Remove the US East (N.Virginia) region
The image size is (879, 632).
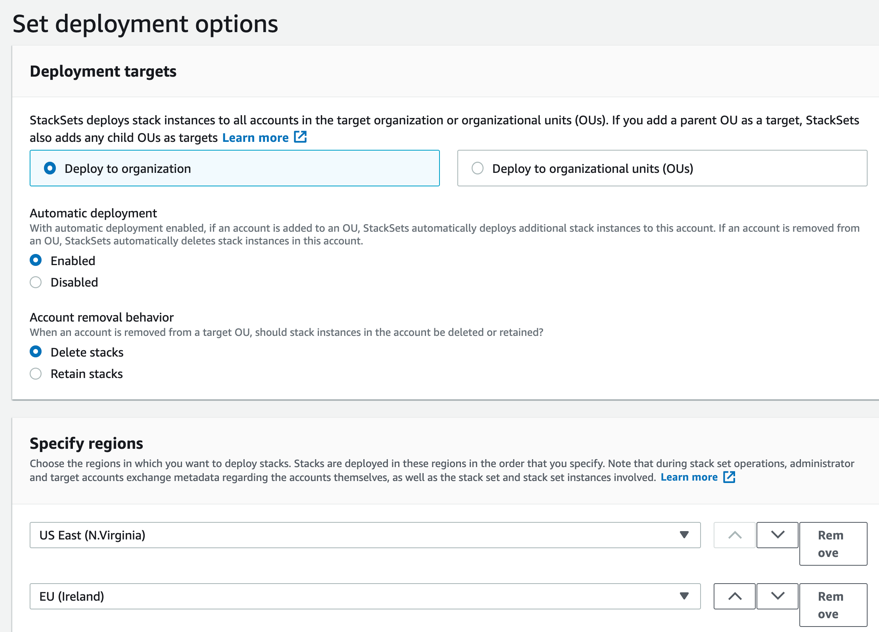point(833,543)
